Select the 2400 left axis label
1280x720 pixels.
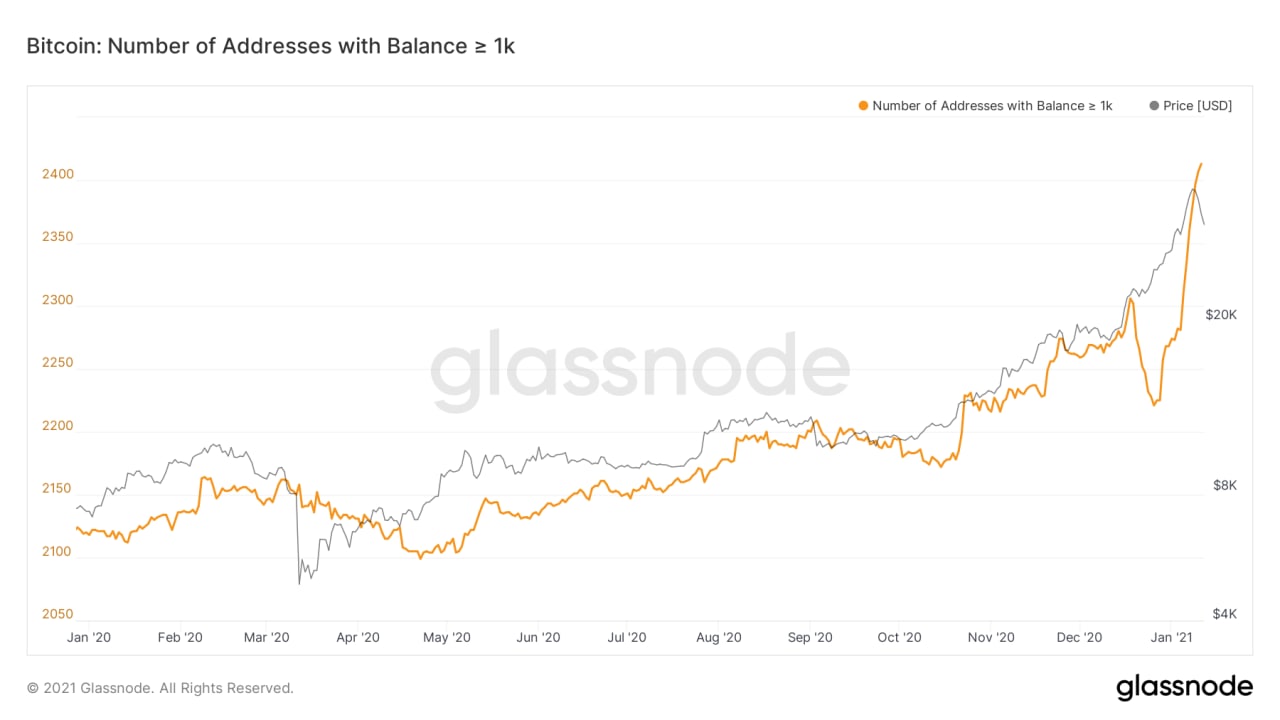(x=58, y=175)
